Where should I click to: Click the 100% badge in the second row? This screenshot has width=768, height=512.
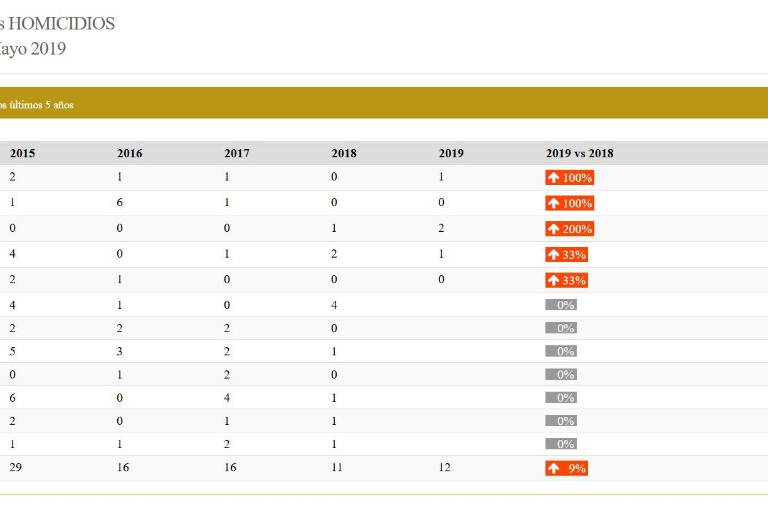tap(569, 203)
